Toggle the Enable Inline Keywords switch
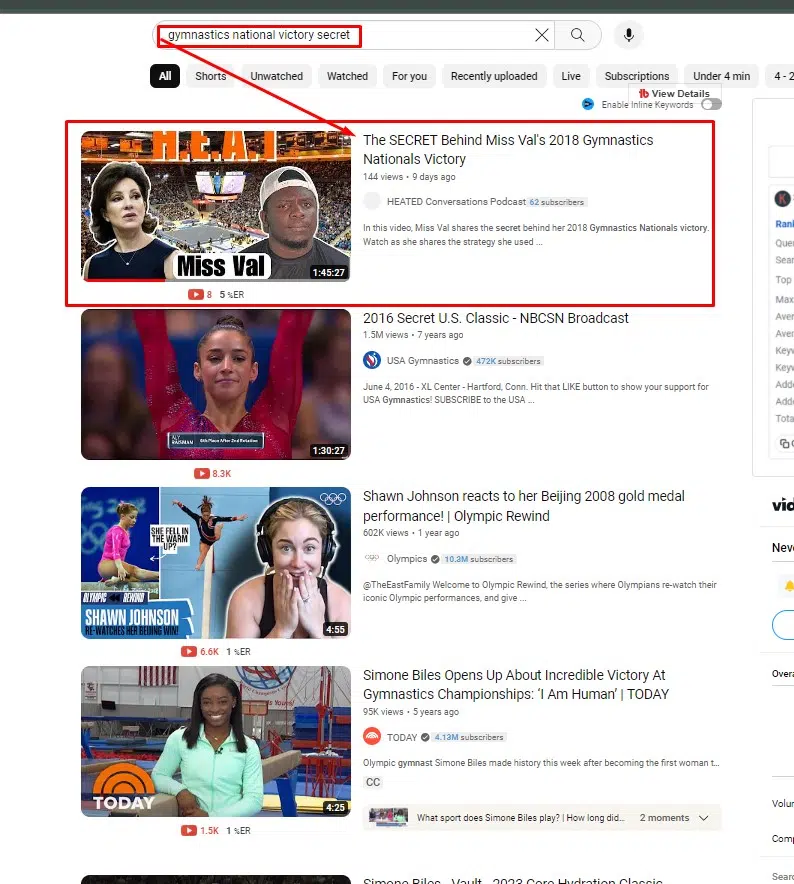The height and width of the screenshot is (884, 794). 710,104
